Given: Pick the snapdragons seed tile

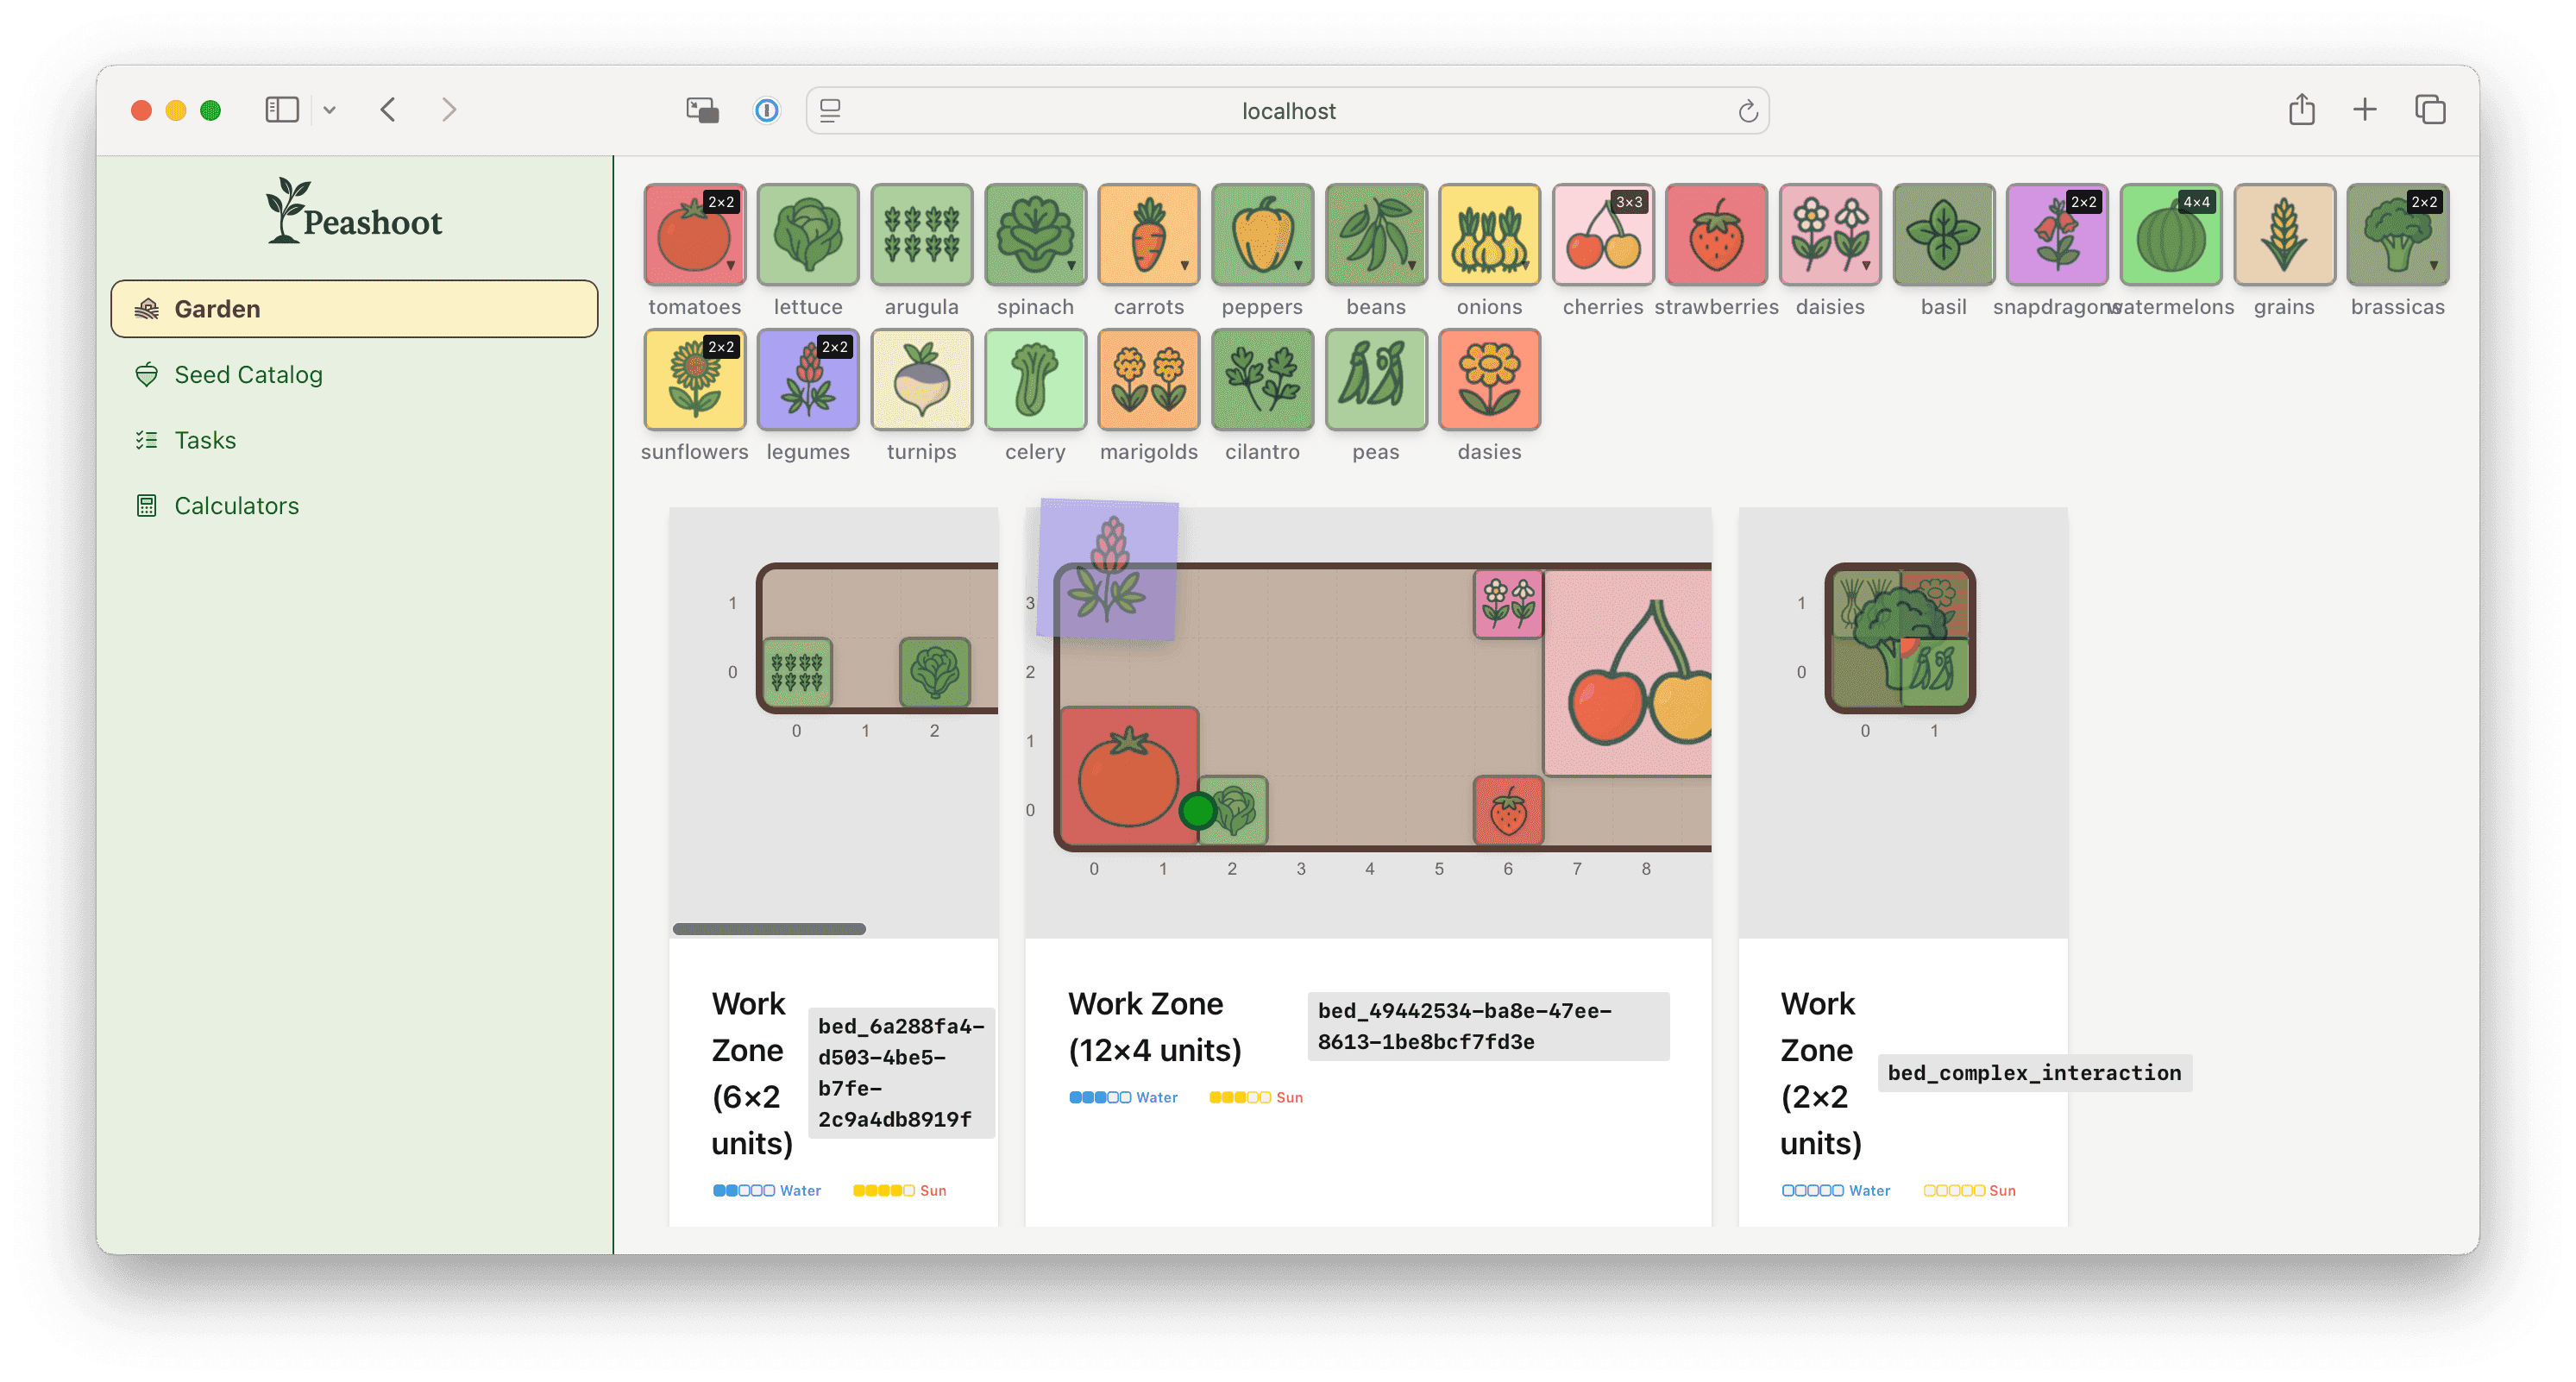Looking at the screenshot, I should click(x=2057, y=234).
